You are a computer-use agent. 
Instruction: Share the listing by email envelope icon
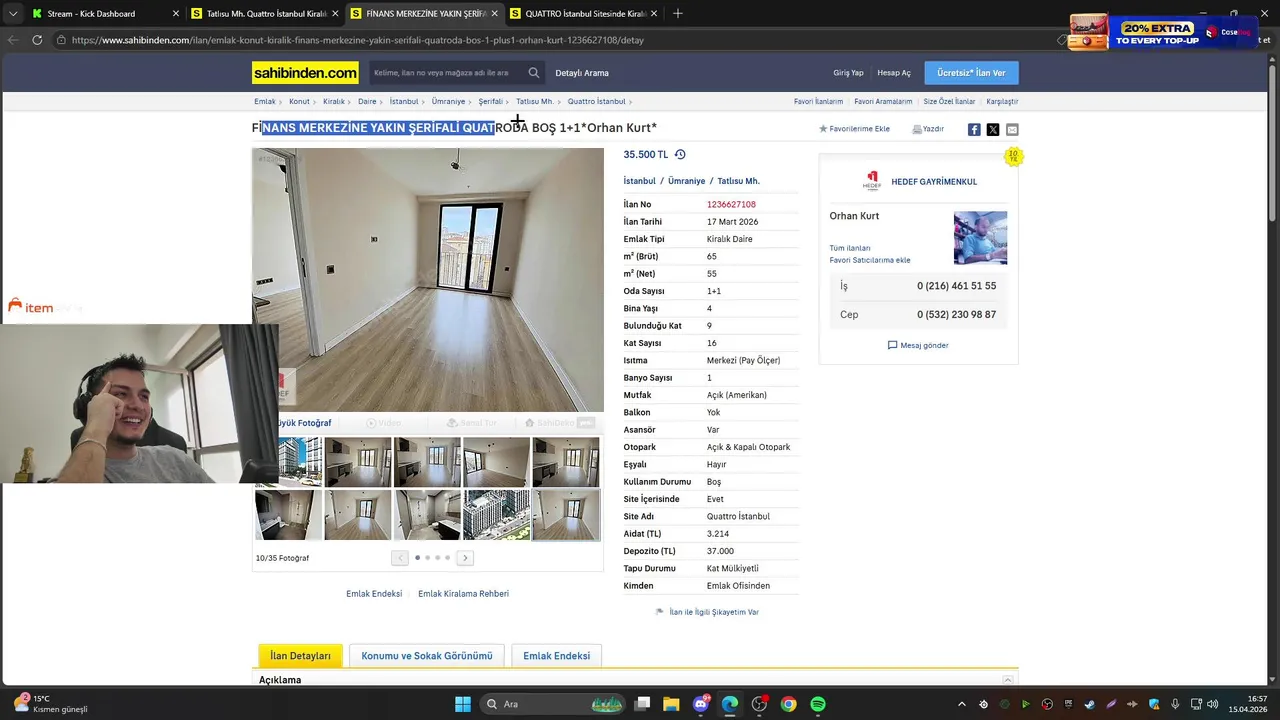click(x=1012, y=129)
